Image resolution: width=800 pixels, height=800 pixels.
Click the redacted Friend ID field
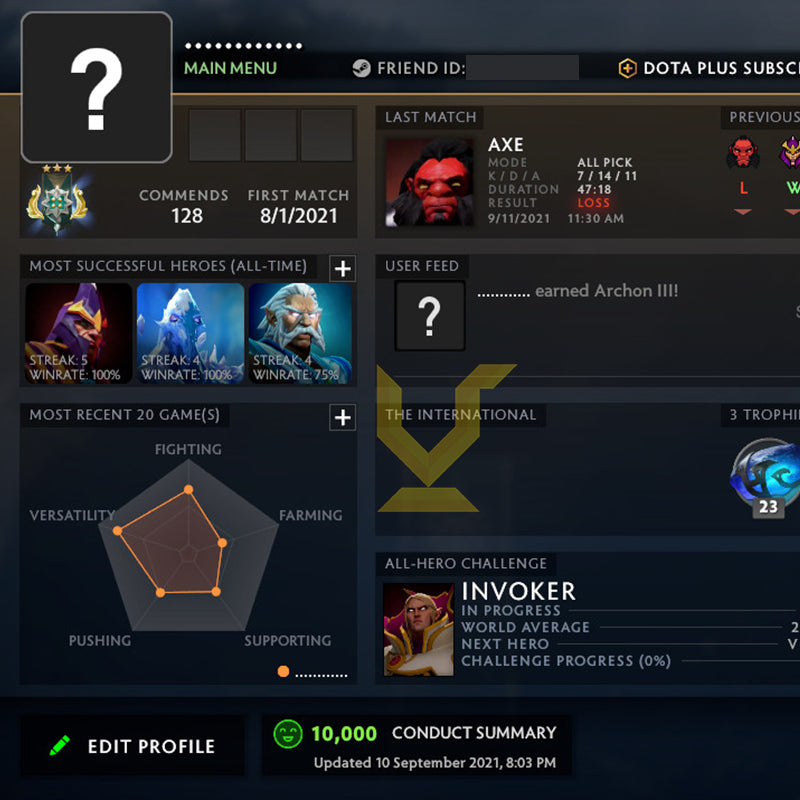pos(522,68)
